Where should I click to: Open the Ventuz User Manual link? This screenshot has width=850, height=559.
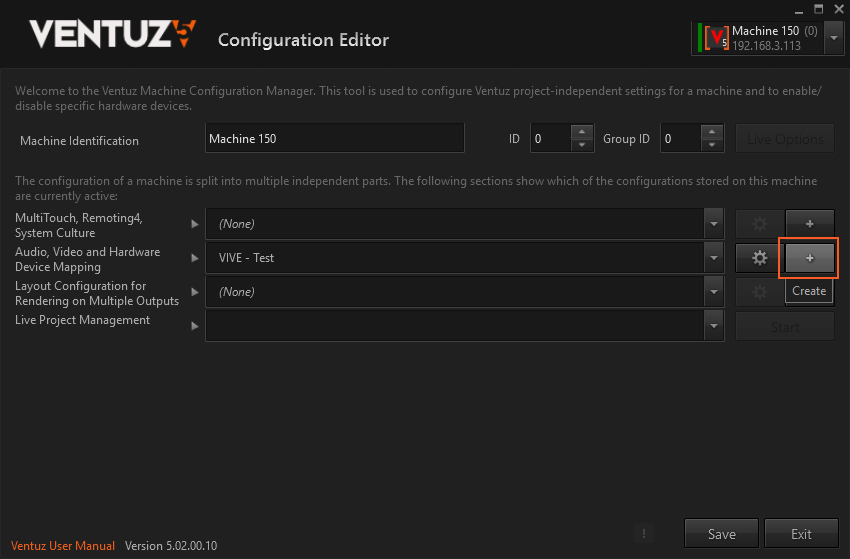63,546
